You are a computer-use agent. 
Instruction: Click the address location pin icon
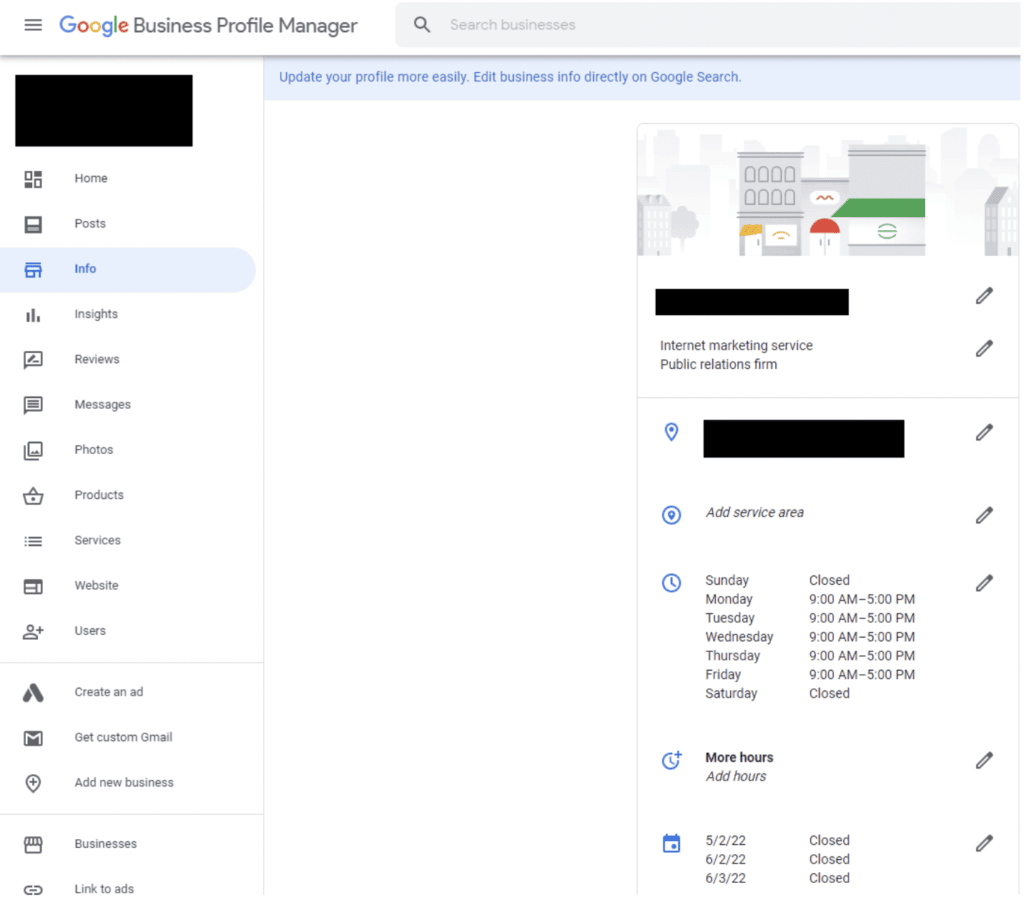tap(671, 432)
